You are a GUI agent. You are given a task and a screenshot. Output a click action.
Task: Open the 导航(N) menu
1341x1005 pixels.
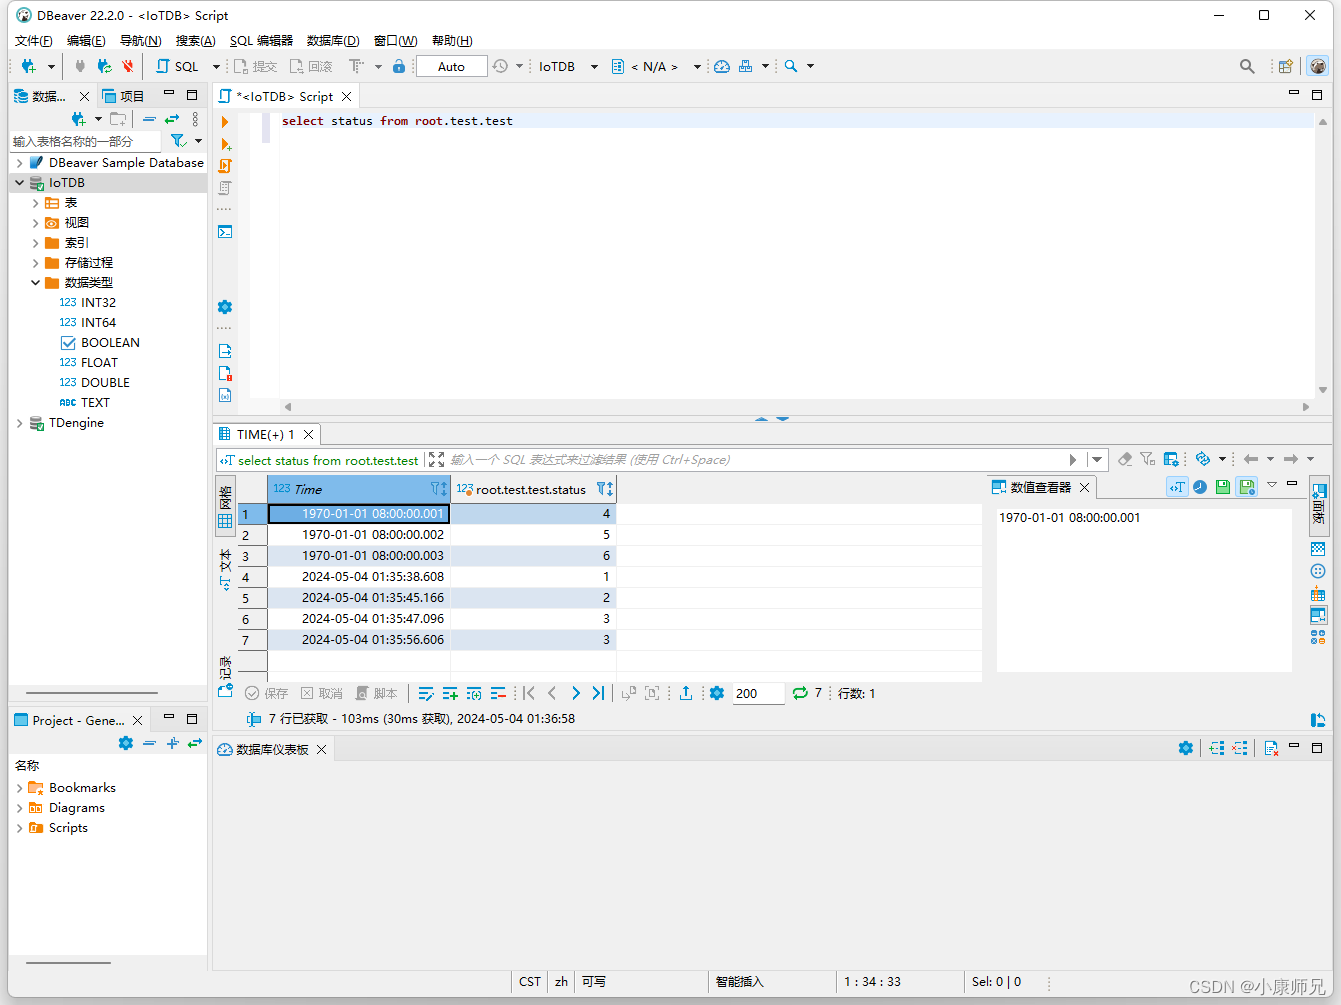tap(140, 40)
